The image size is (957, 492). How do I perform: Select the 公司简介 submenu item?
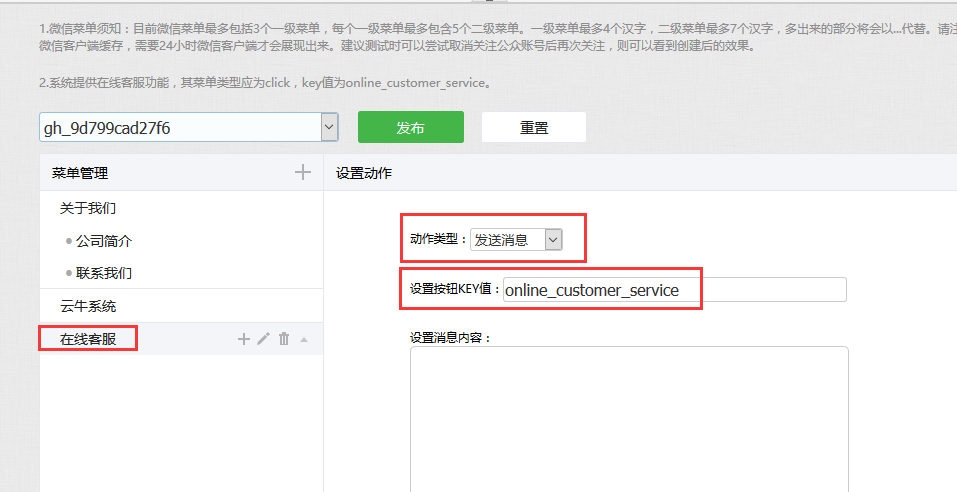click(104, 241)
